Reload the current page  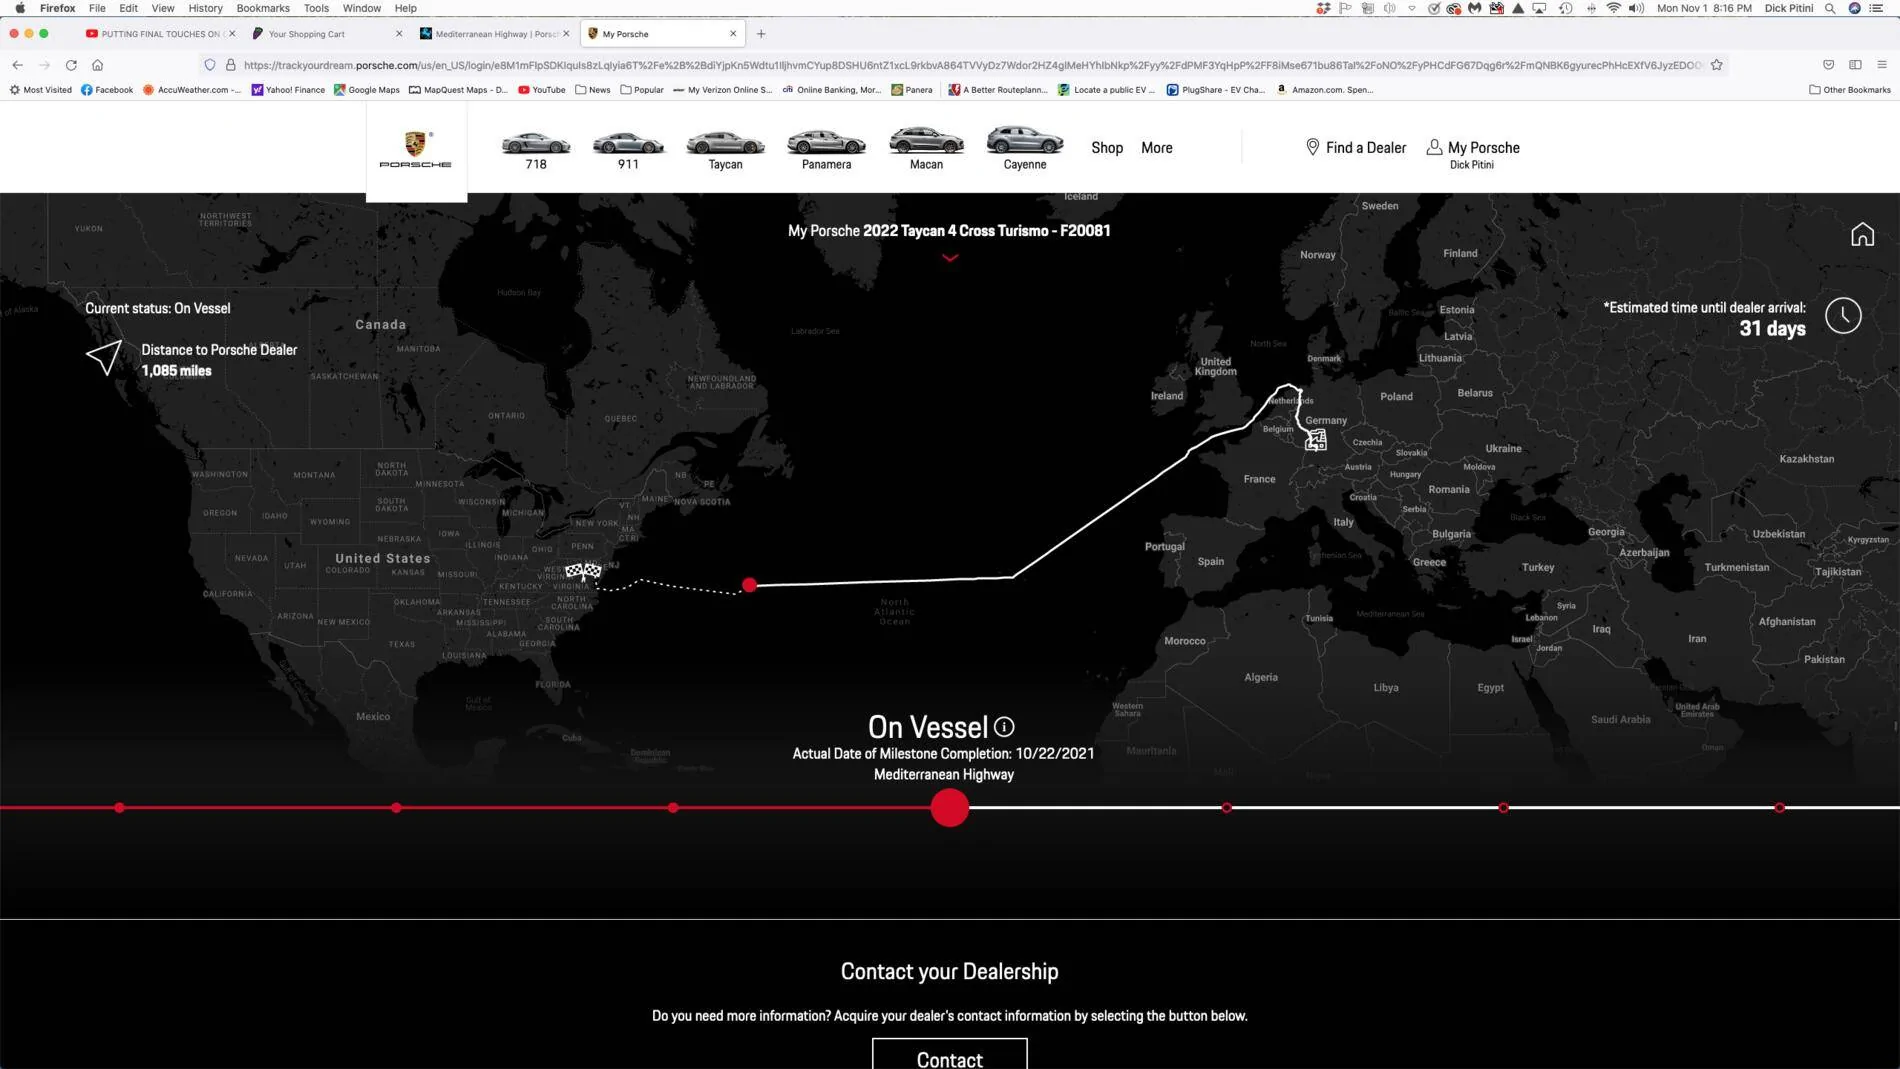pyautogui.click(x=71, y=65)
